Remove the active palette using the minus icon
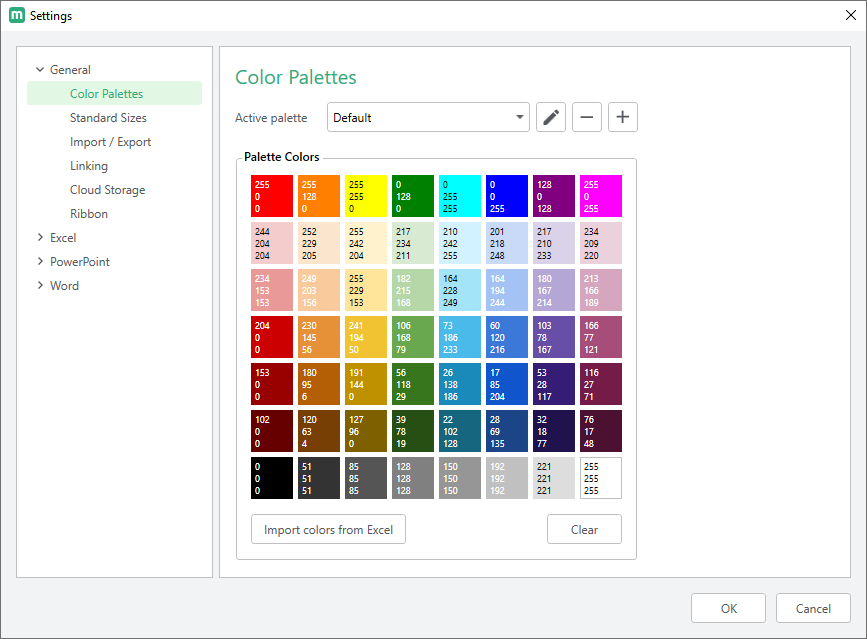This screenshot has width=867, height=639. pos(586,117)
